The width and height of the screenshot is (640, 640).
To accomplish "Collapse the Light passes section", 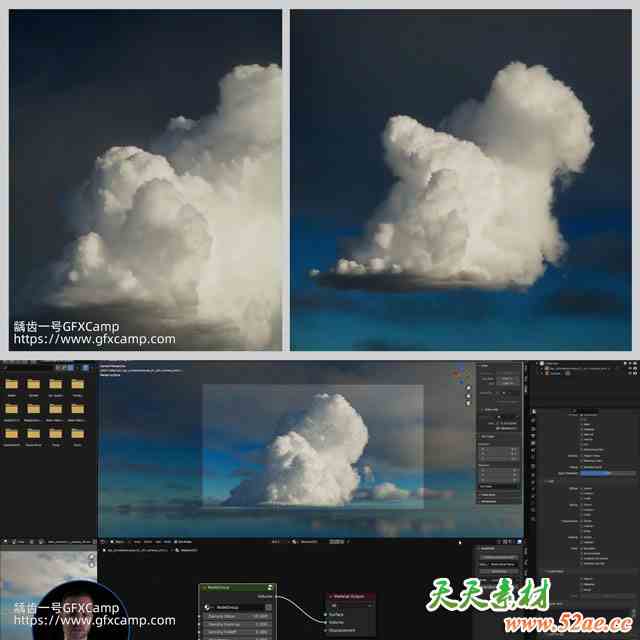I will click(549, 481).
